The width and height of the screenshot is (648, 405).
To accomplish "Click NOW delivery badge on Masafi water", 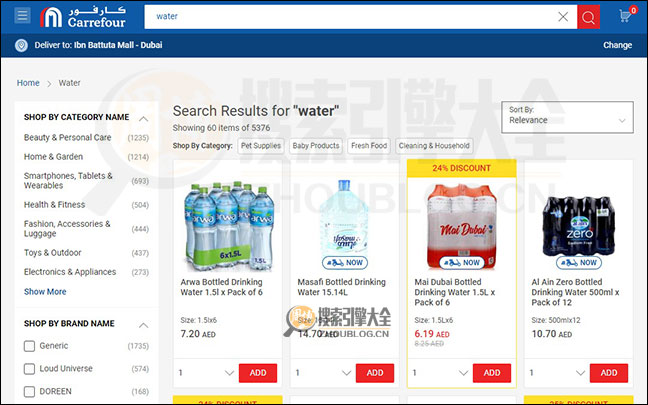I will pos(345,262).
